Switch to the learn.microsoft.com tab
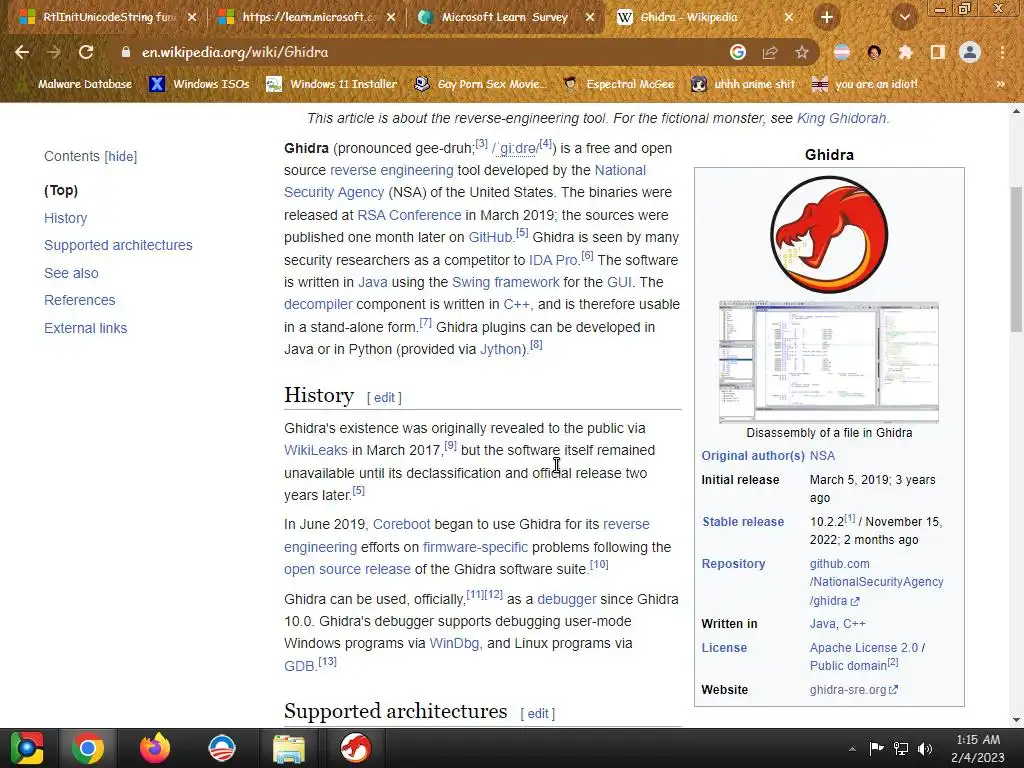 coord(308,17)
